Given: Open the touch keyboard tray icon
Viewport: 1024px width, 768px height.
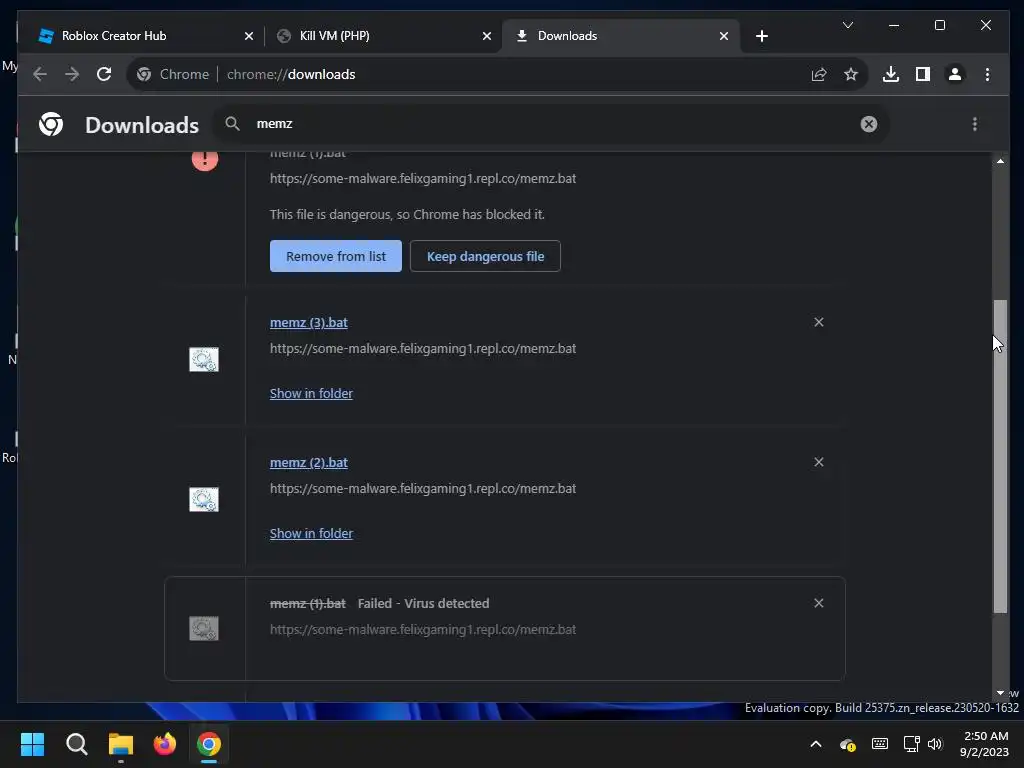Looking at the screenshot, I should 880,744.
